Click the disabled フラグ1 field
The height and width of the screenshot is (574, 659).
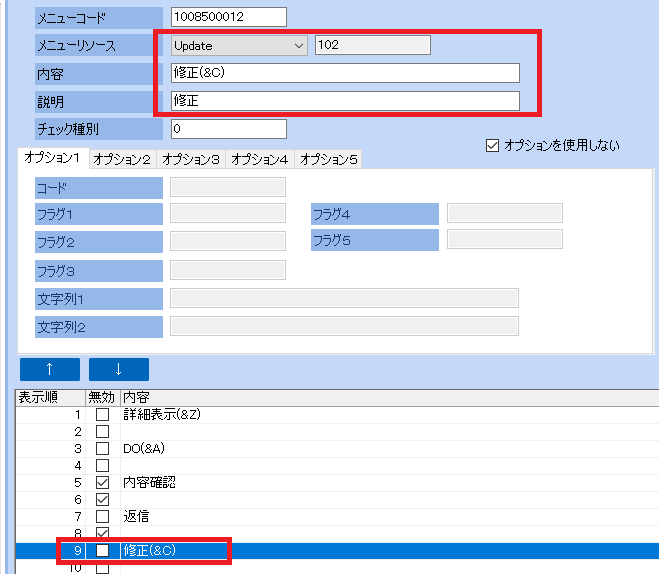(228, 213)
